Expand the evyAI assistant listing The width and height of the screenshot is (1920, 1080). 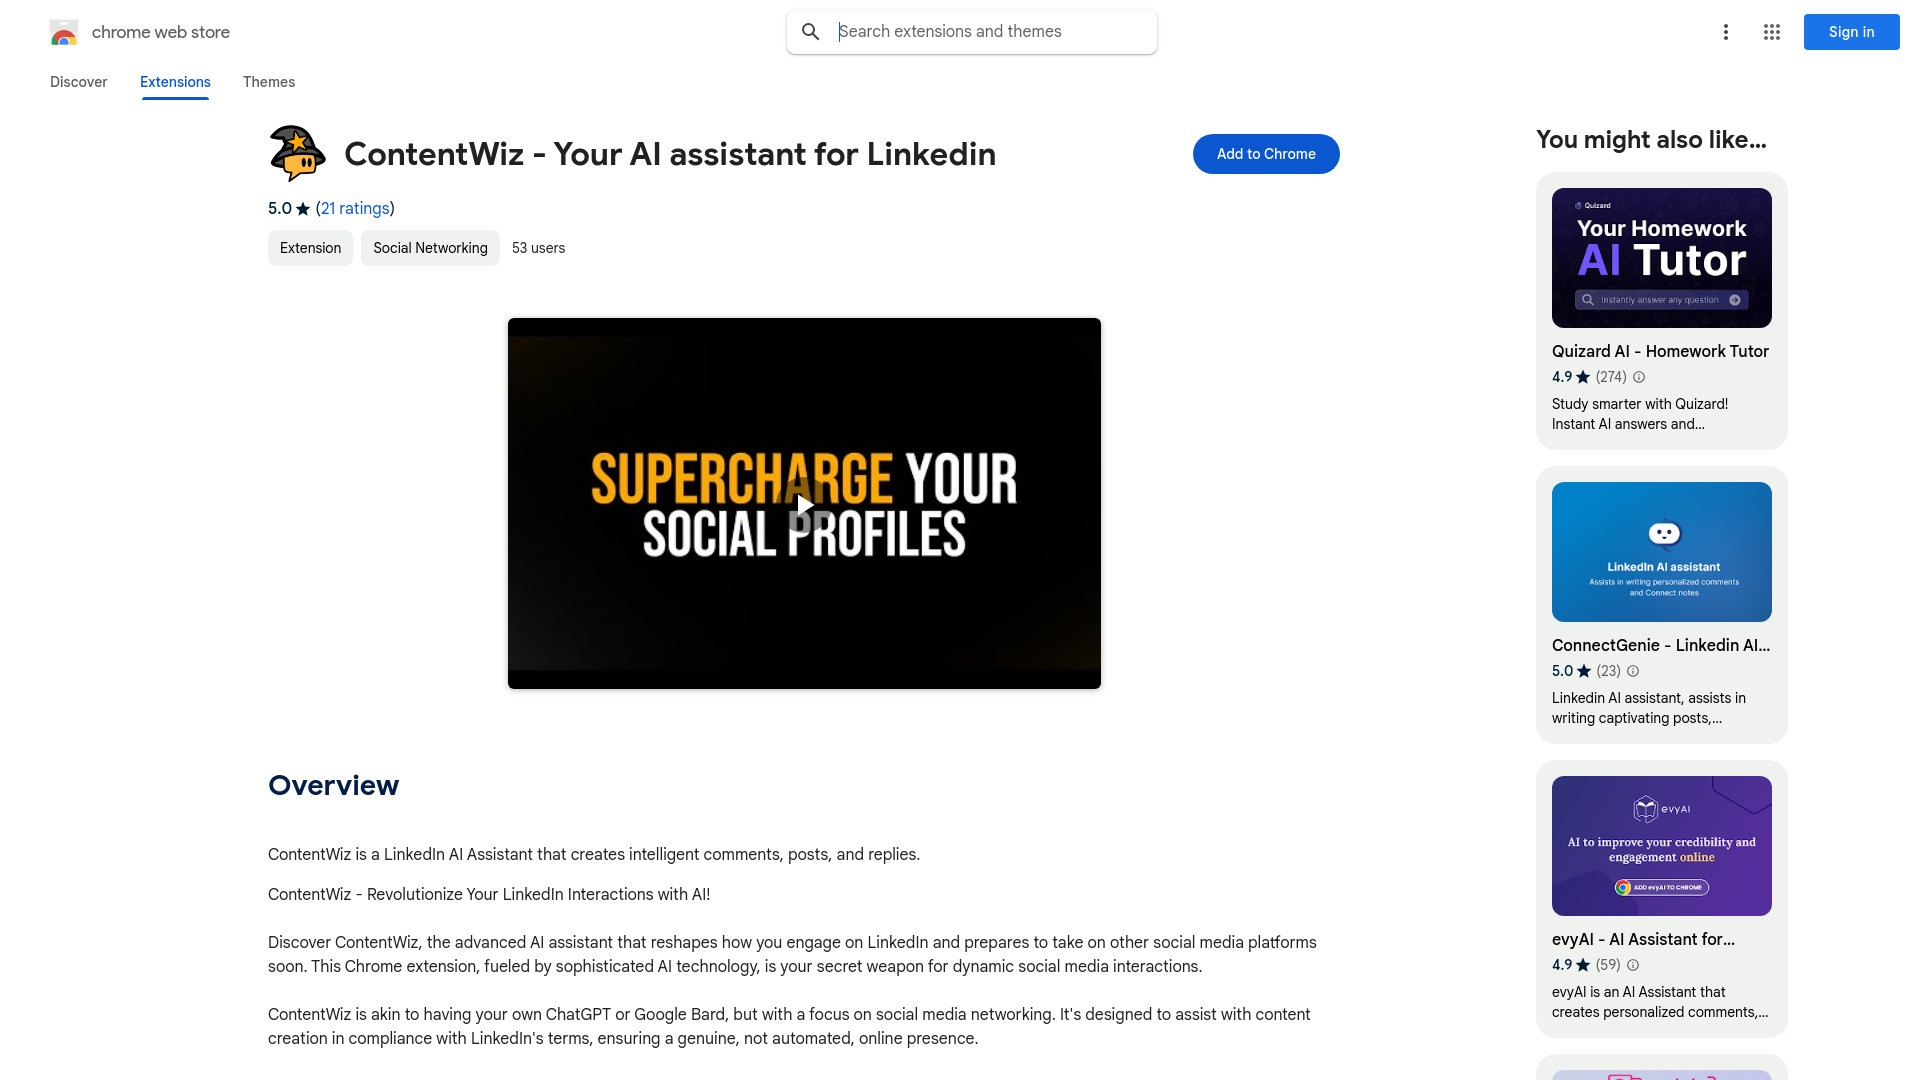[x=1662, y=898]
